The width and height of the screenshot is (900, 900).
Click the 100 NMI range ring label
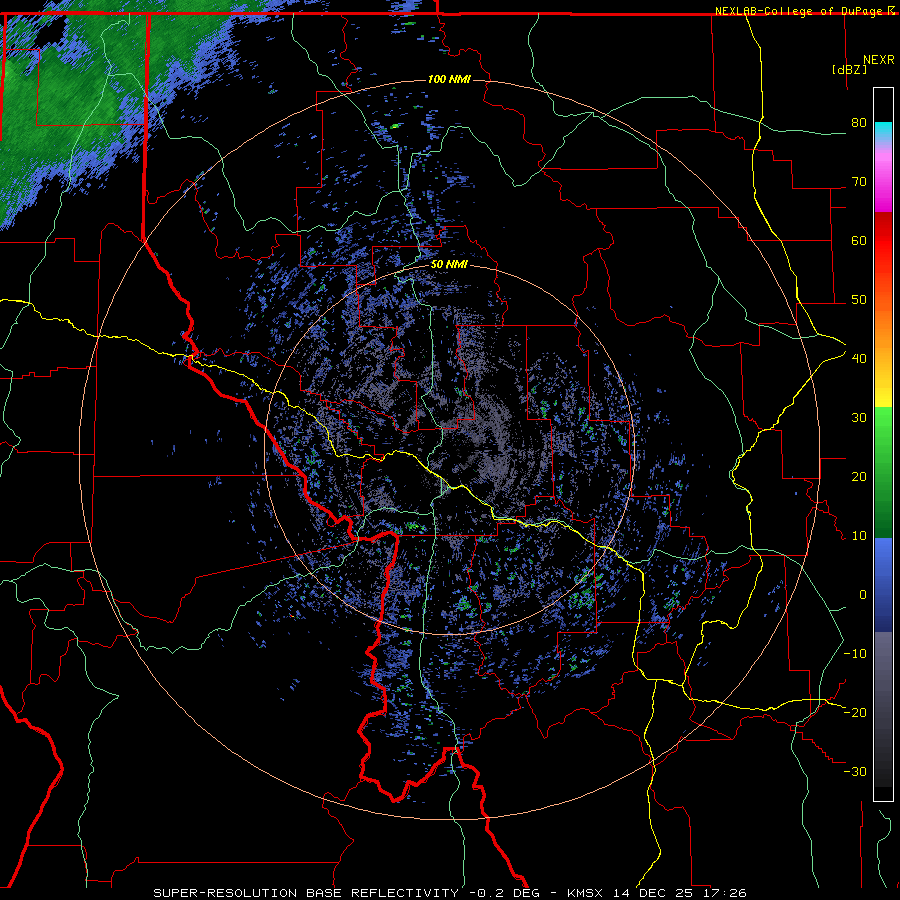pyautogui.click(x=449, y=79)
